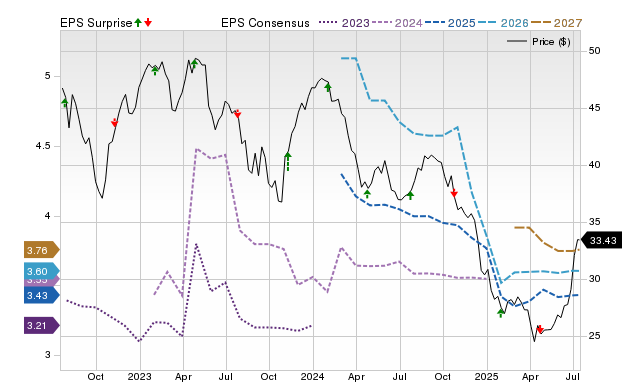
Task: Click the 3.60 light blue value badge
Action: coord(42,271)
